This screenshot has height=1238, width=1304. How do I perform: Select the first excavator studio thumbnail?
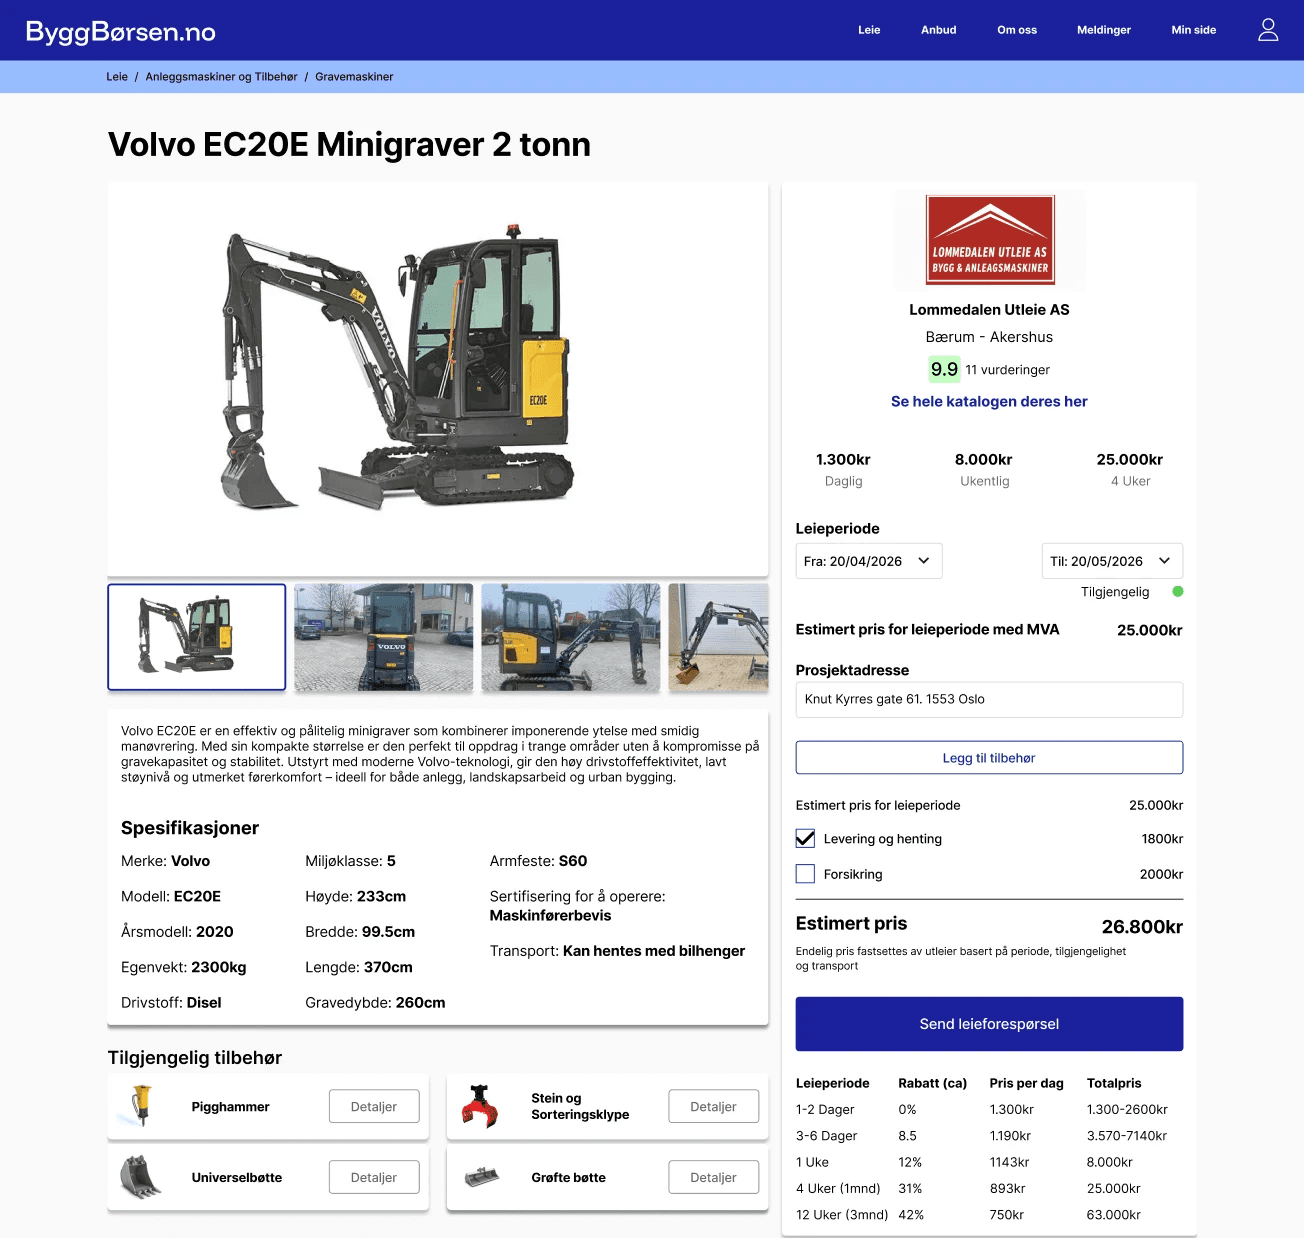pyautogui.click(x=197, y=637)
